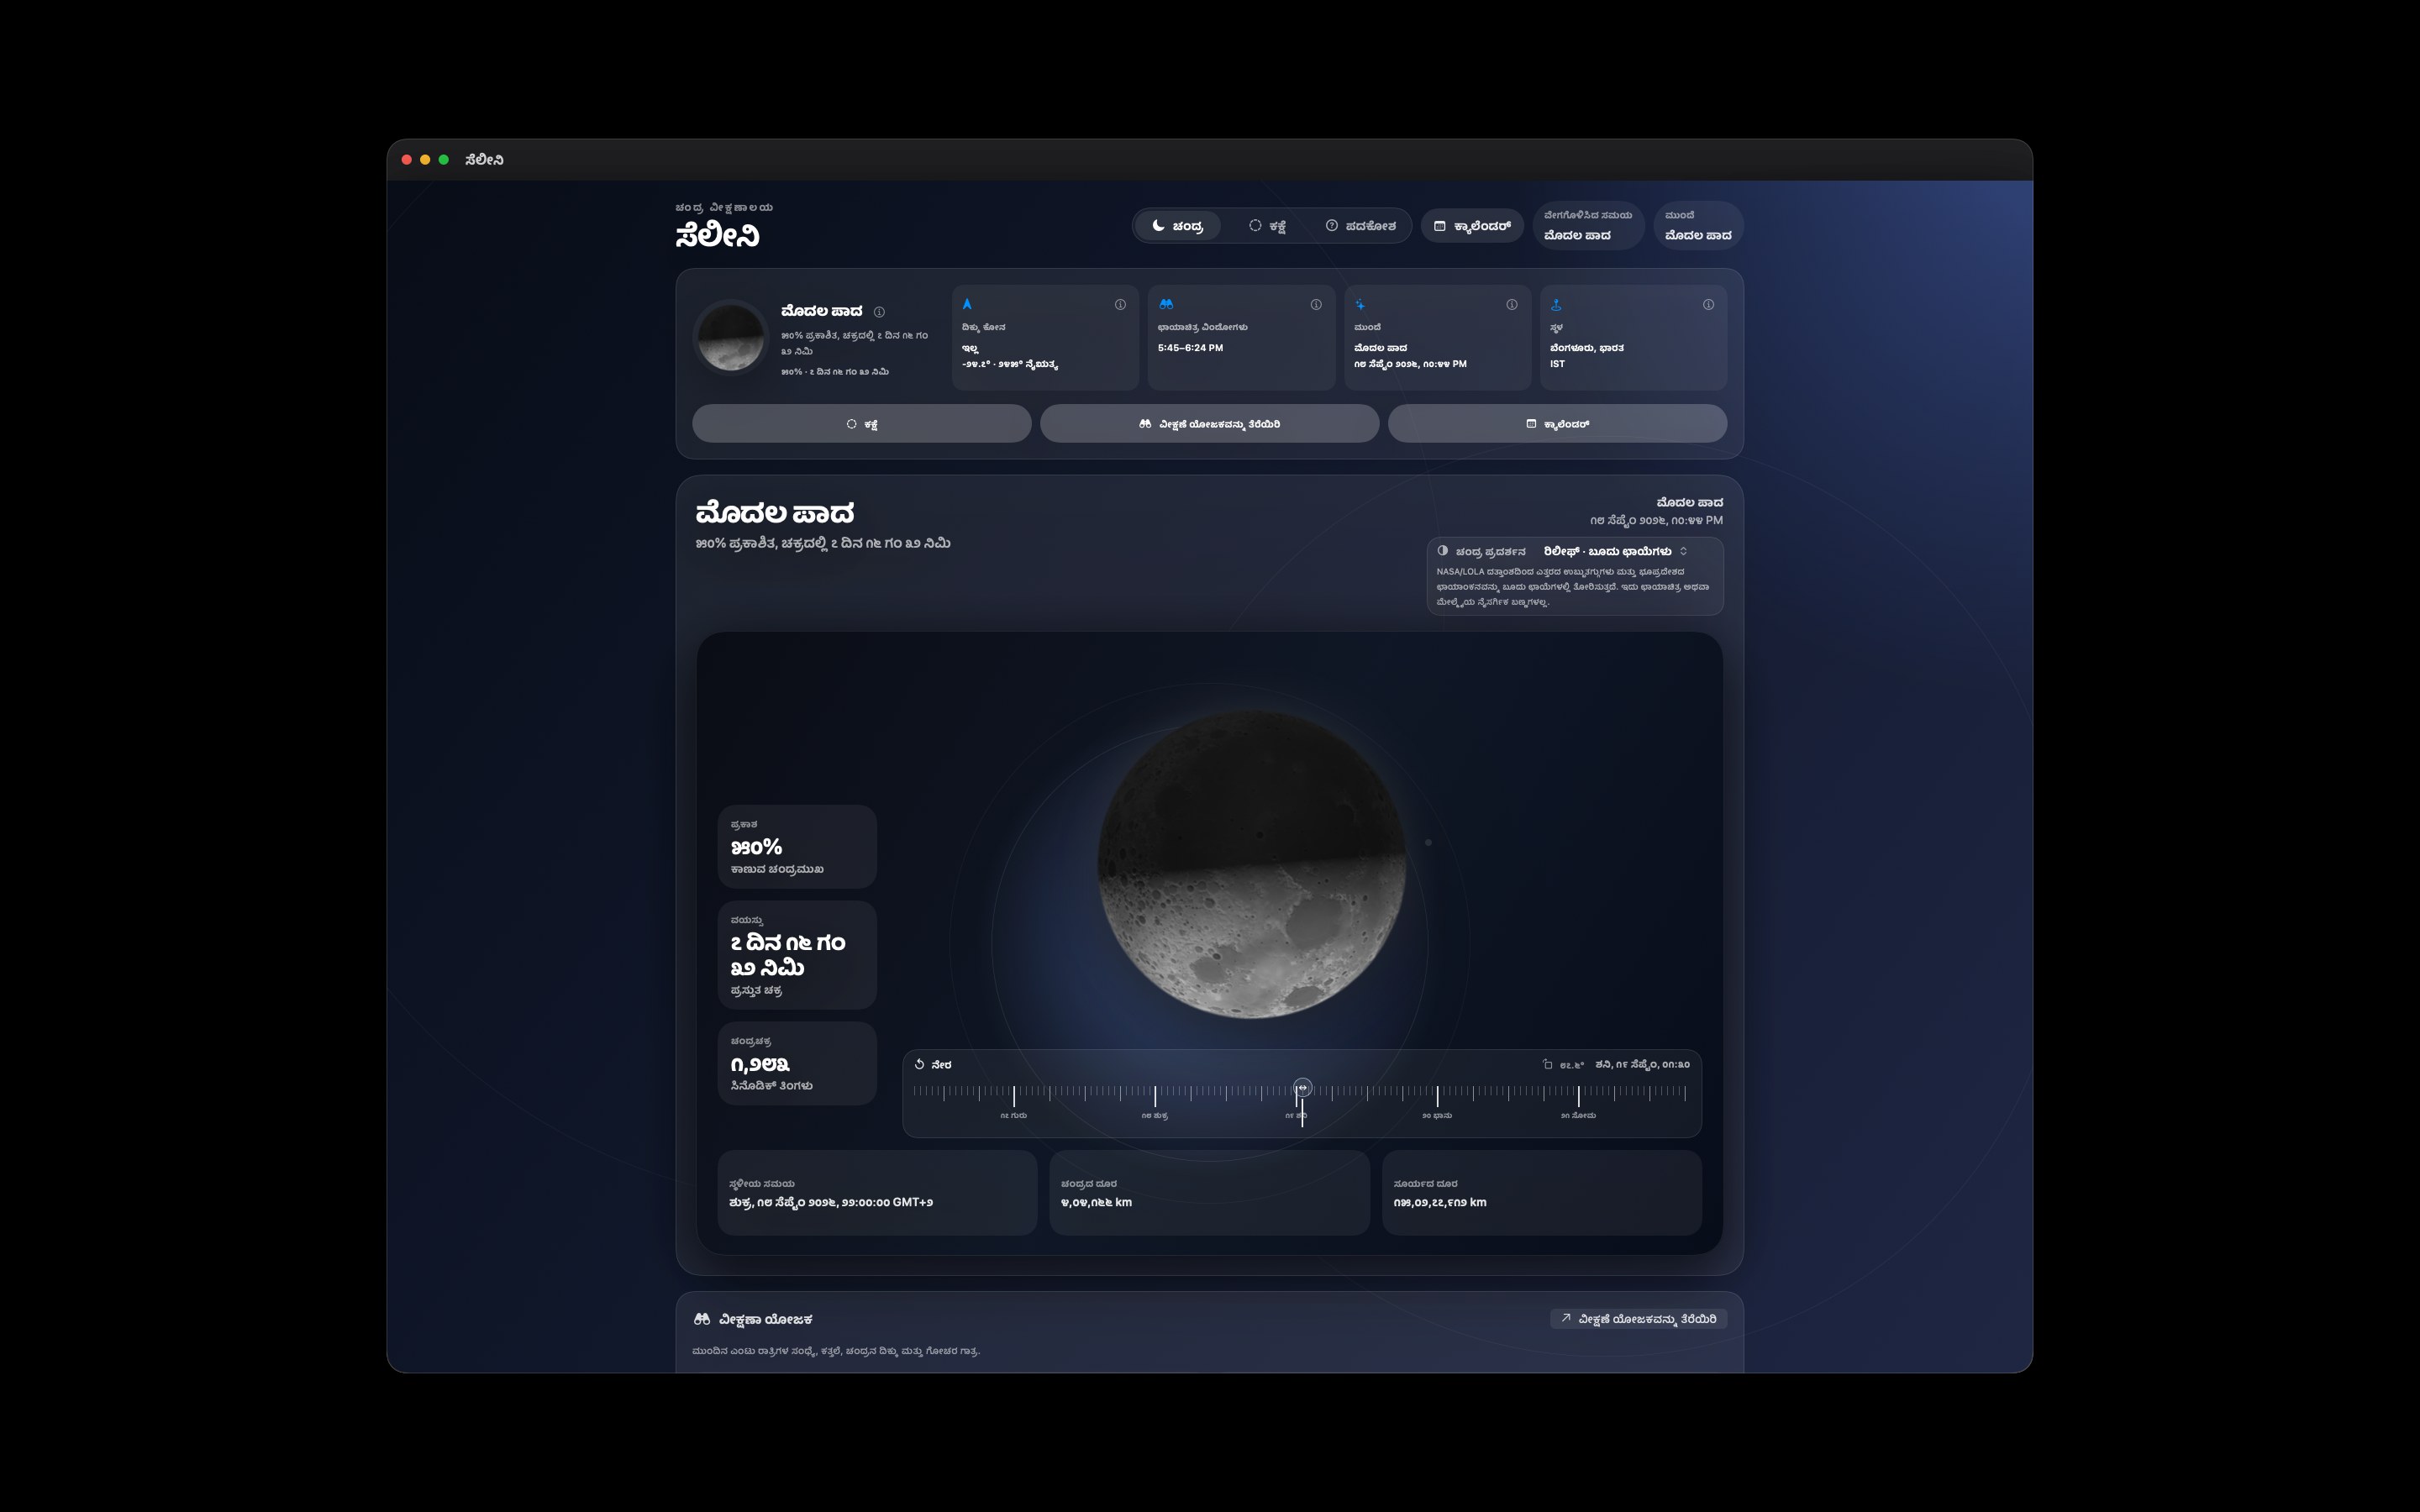Click the ೧೮ ಶುಕ್ರ timeline marker
Image resolution: width=2420 pixels, height=1512 pixels.
[1155, 1115]
